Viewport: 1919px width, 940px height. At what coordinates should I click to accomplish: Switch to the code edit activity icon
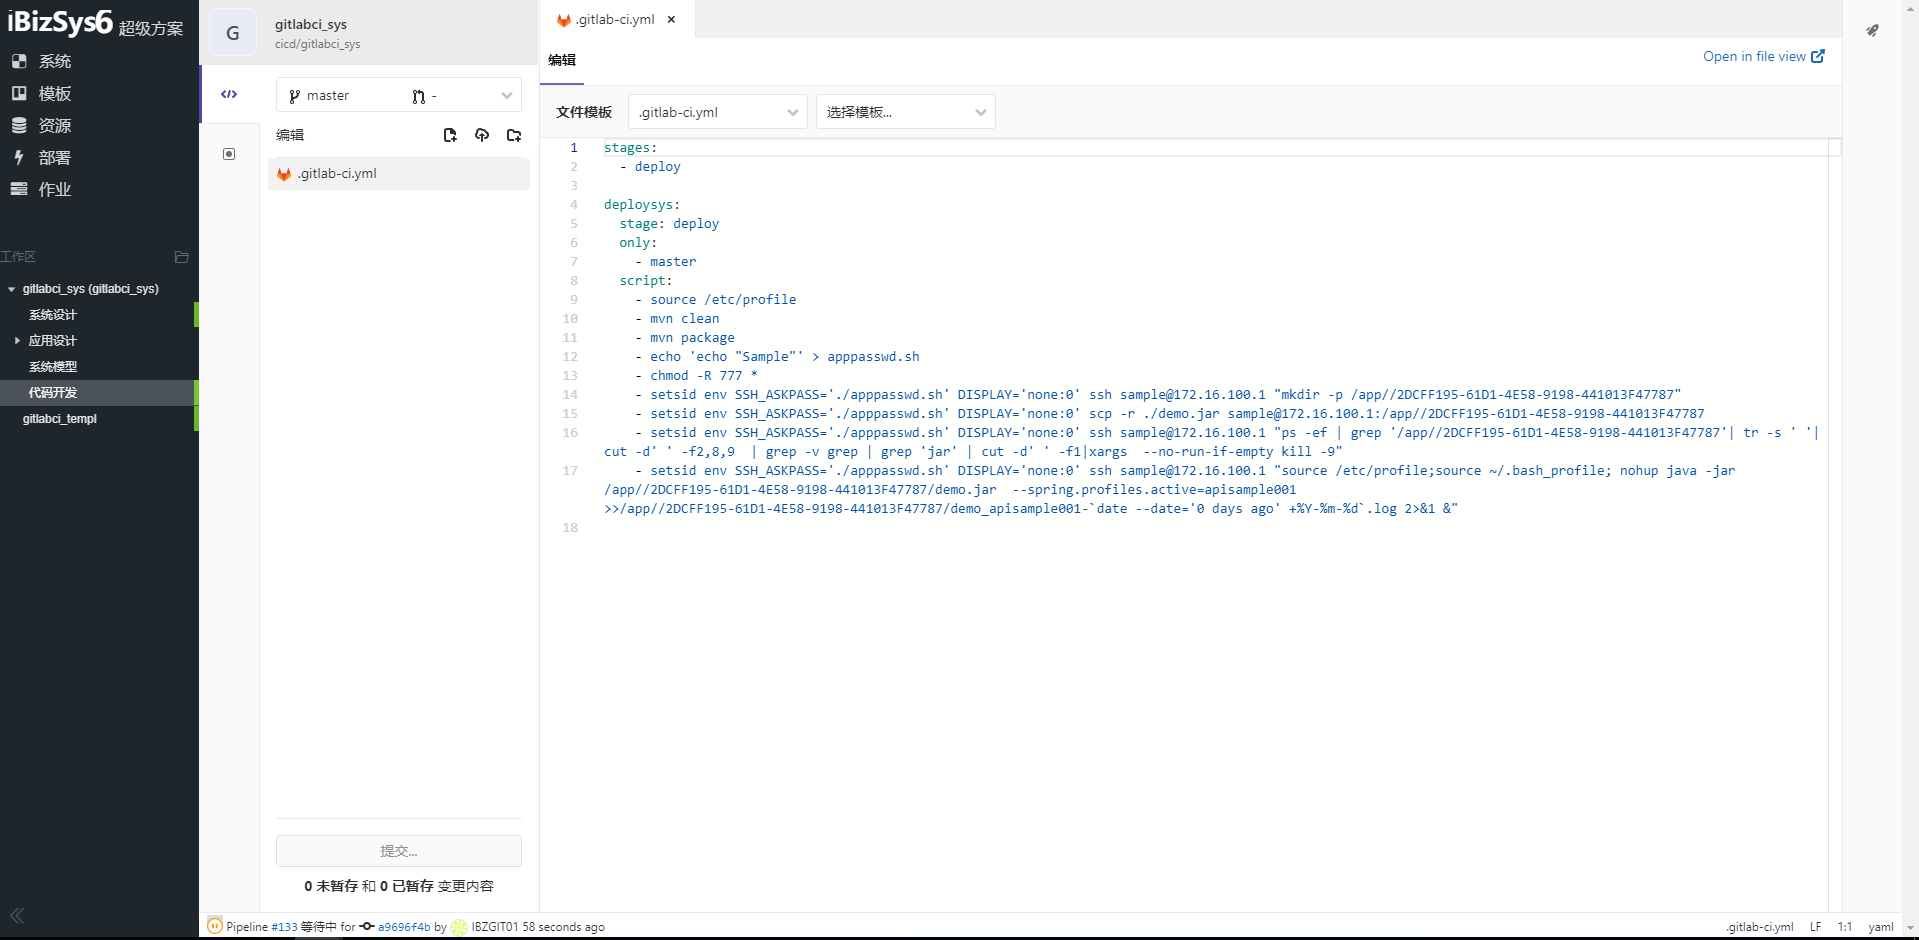click(229, 94)
